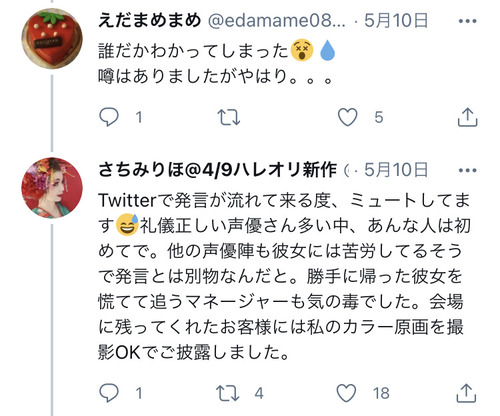Retweet えだまめまめ's tweet
This screenshot has width=500, height=416.
229,117
